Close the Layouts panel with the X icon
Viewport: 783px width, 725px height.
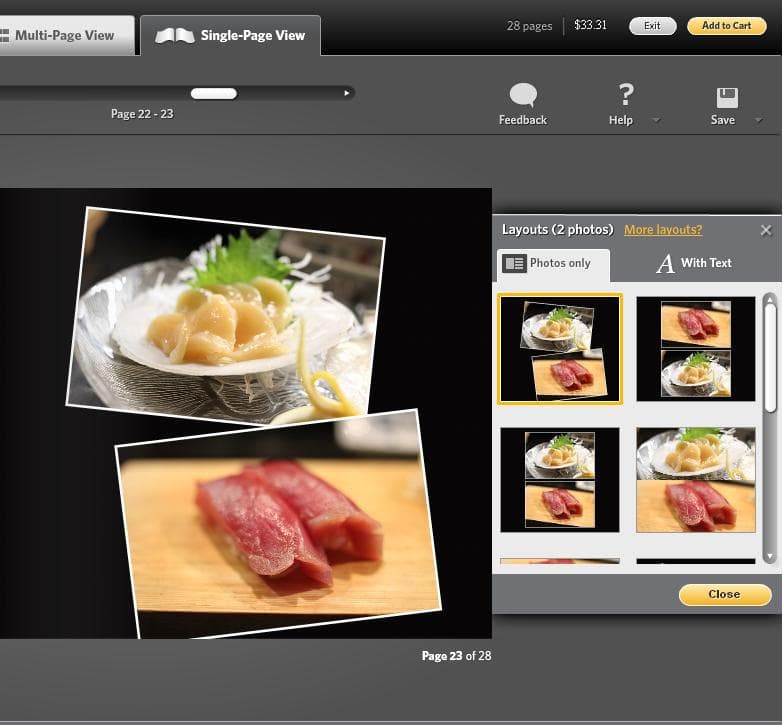point(766,230)
